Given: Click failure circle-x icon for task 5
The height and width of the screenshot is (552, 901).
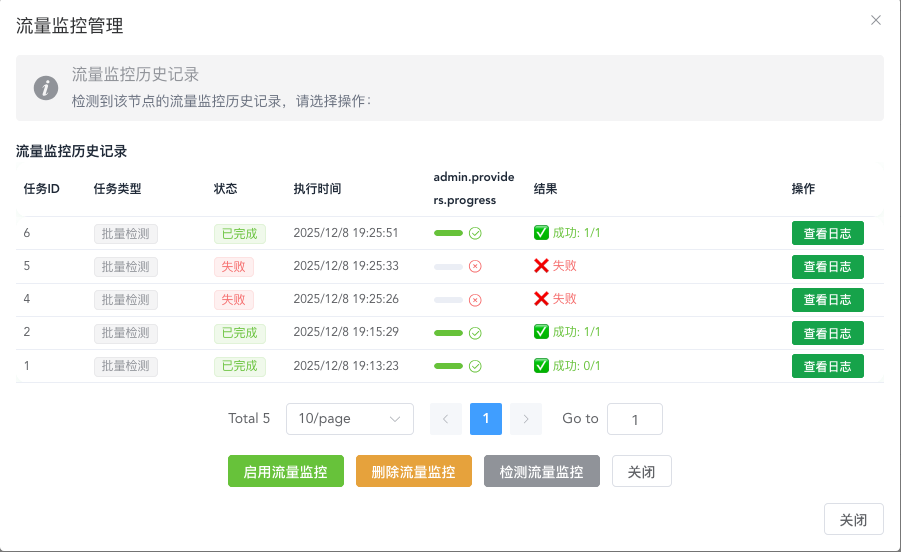Looking at the screenshot, I should (x=476, y=267).
